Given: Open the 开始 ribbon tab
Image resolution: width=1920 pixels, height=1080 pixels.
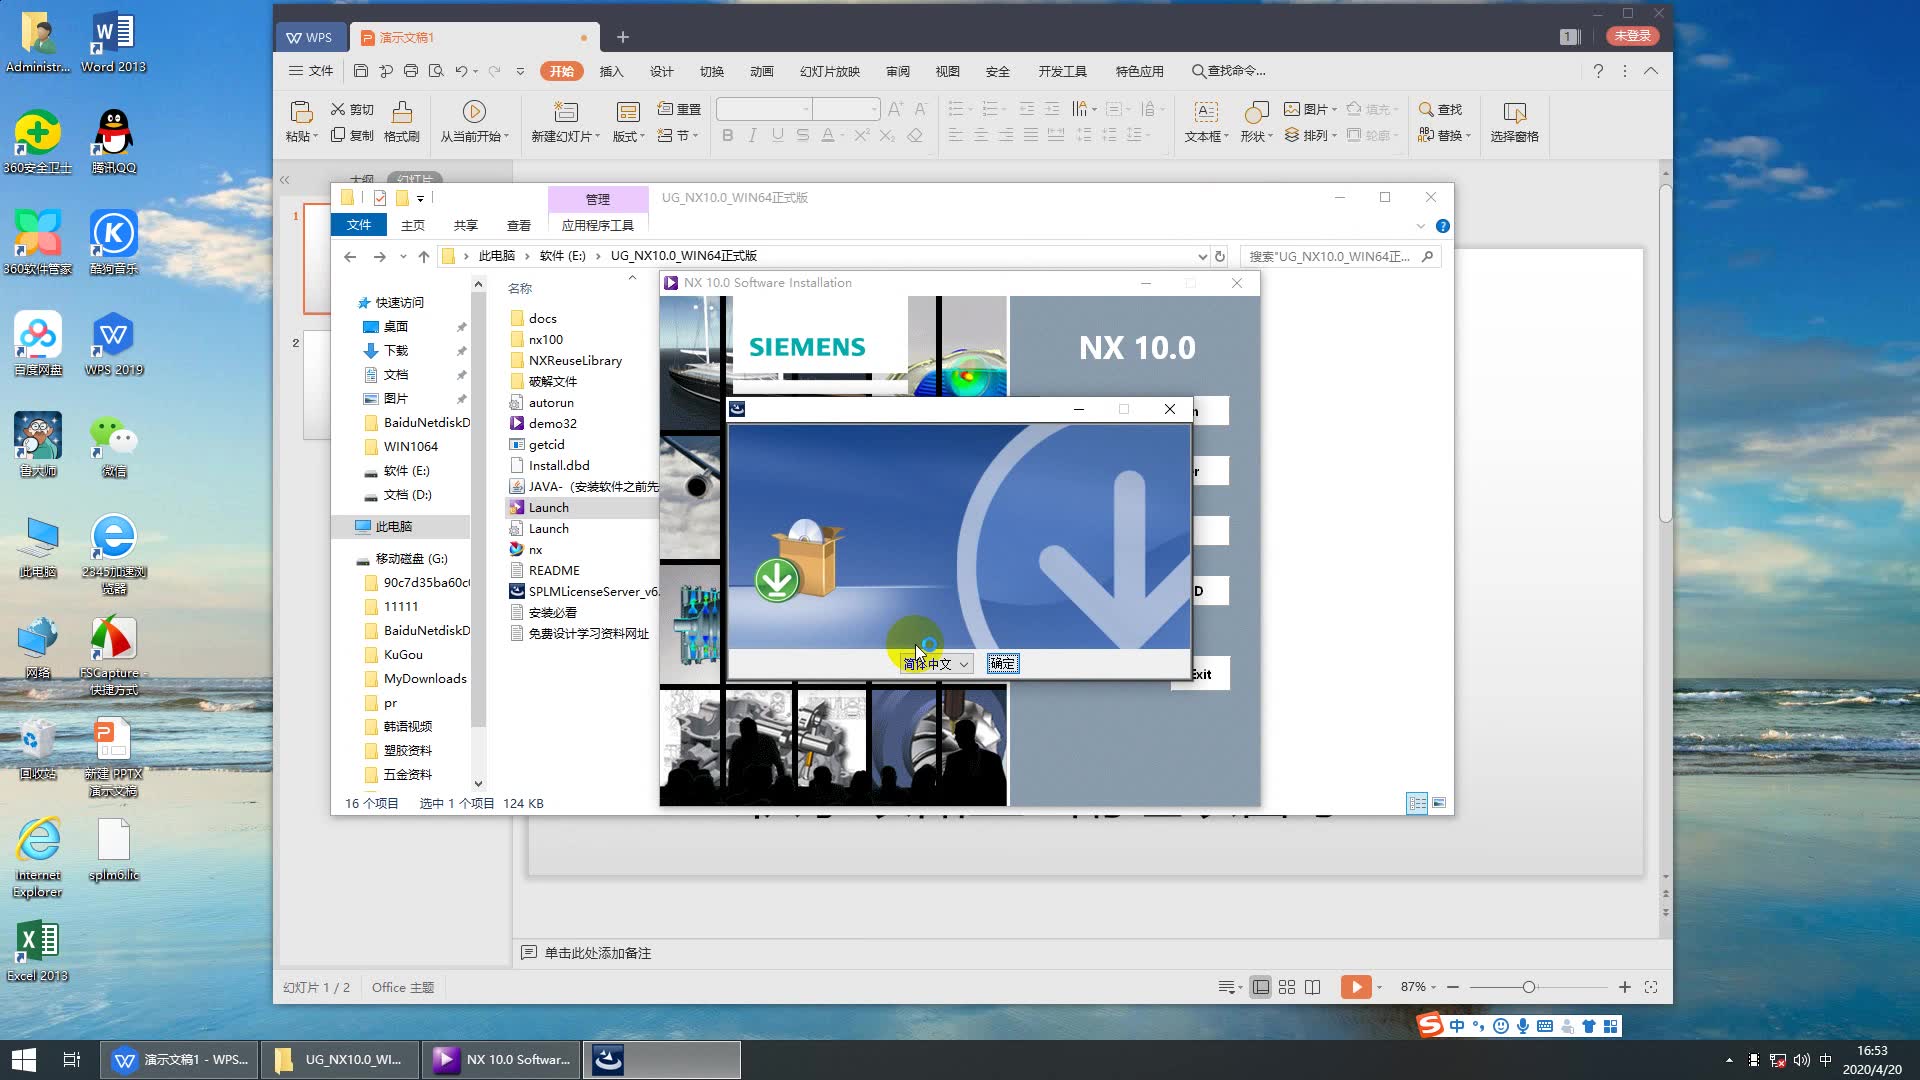Looking at the screenshot, I should pyautogui.click(x=562, y=71).
